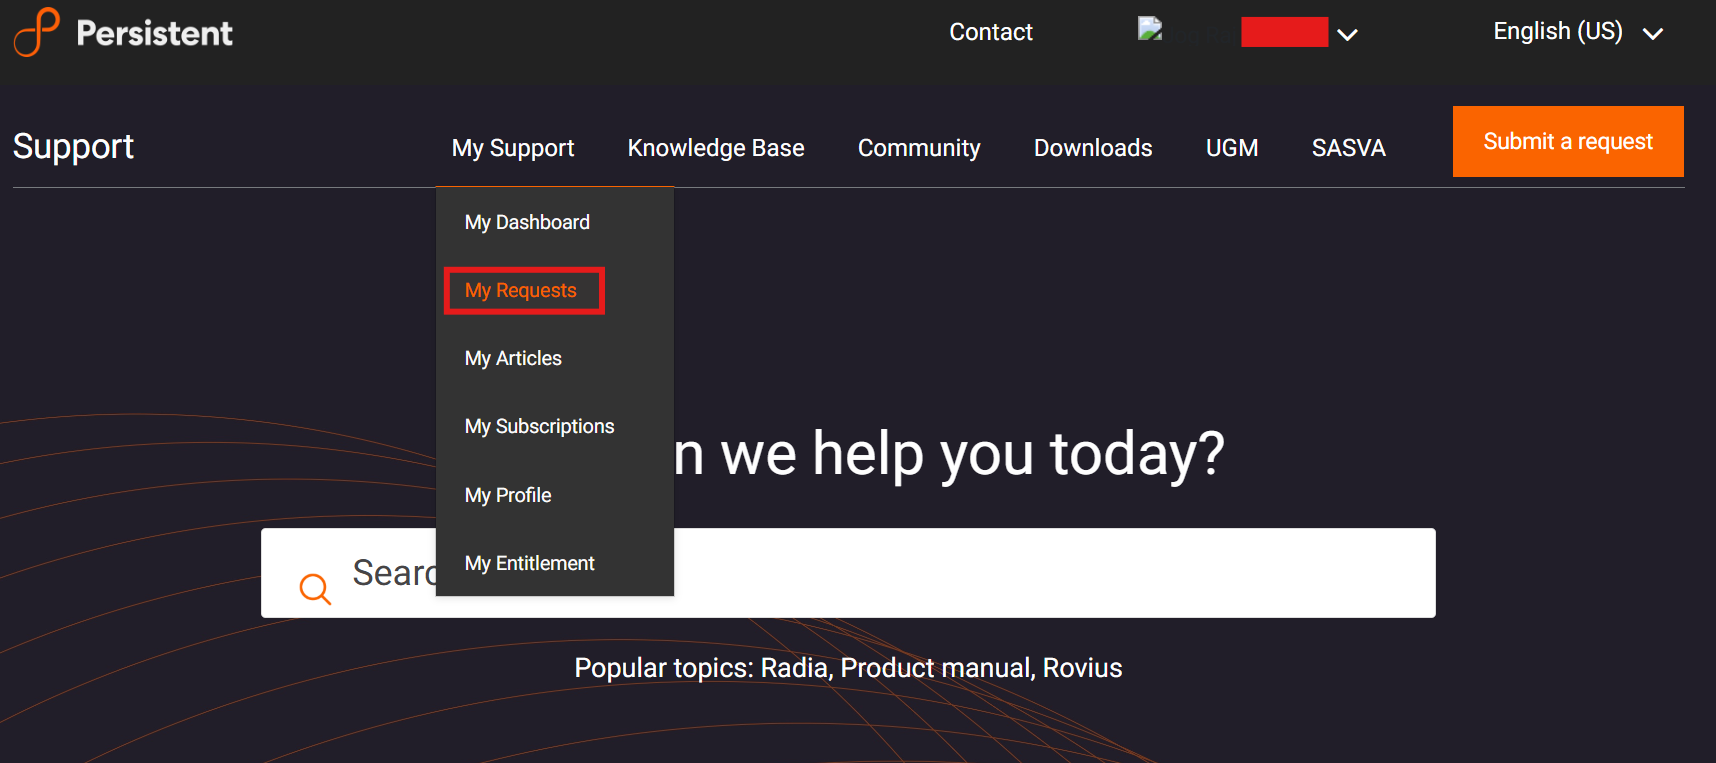
Task: Select My Profile menu entry
Action: pos(508,495)
